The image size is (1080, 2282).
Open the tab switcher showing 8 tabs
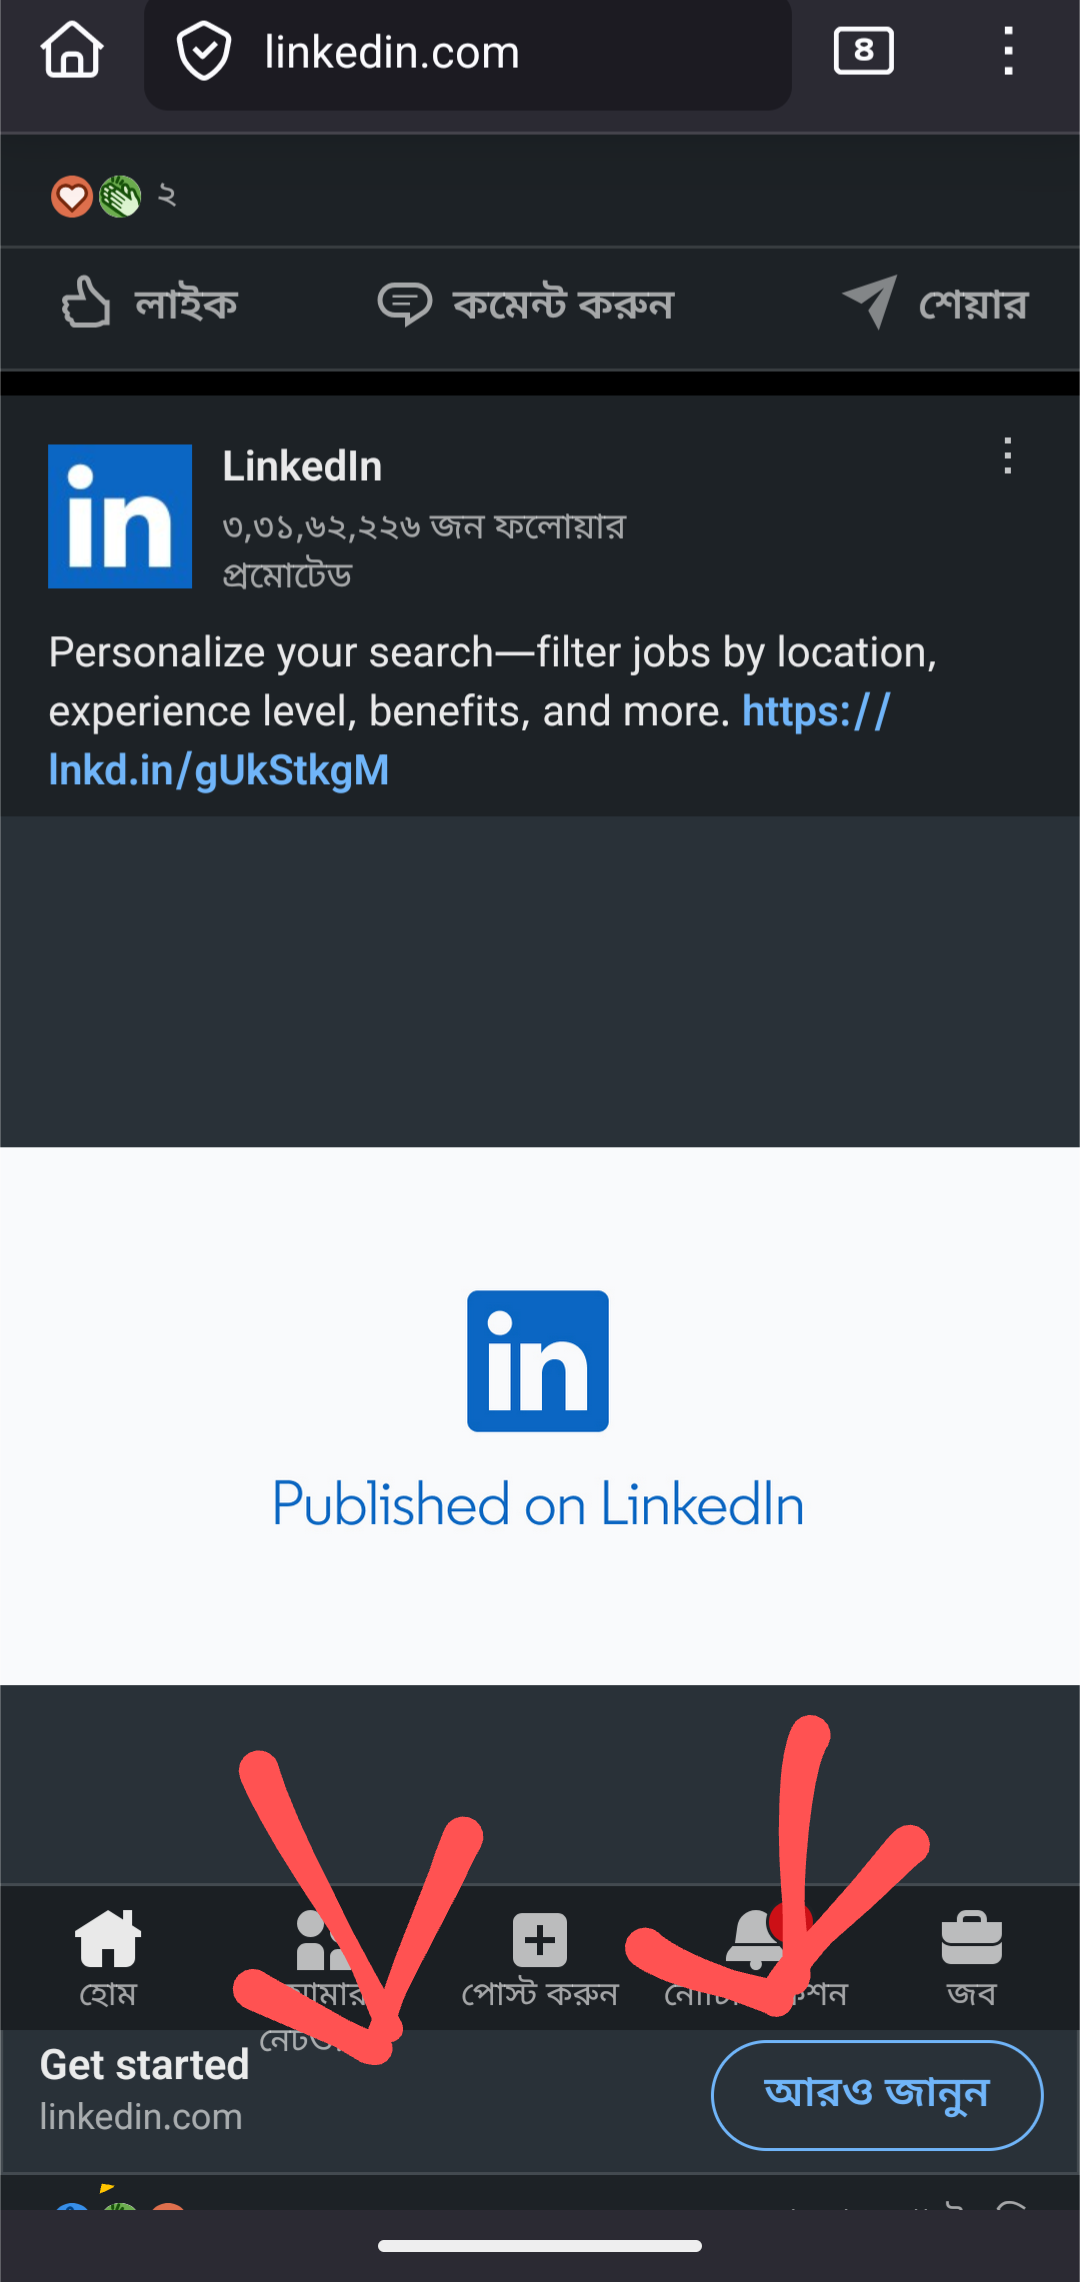tap(863, 51)
